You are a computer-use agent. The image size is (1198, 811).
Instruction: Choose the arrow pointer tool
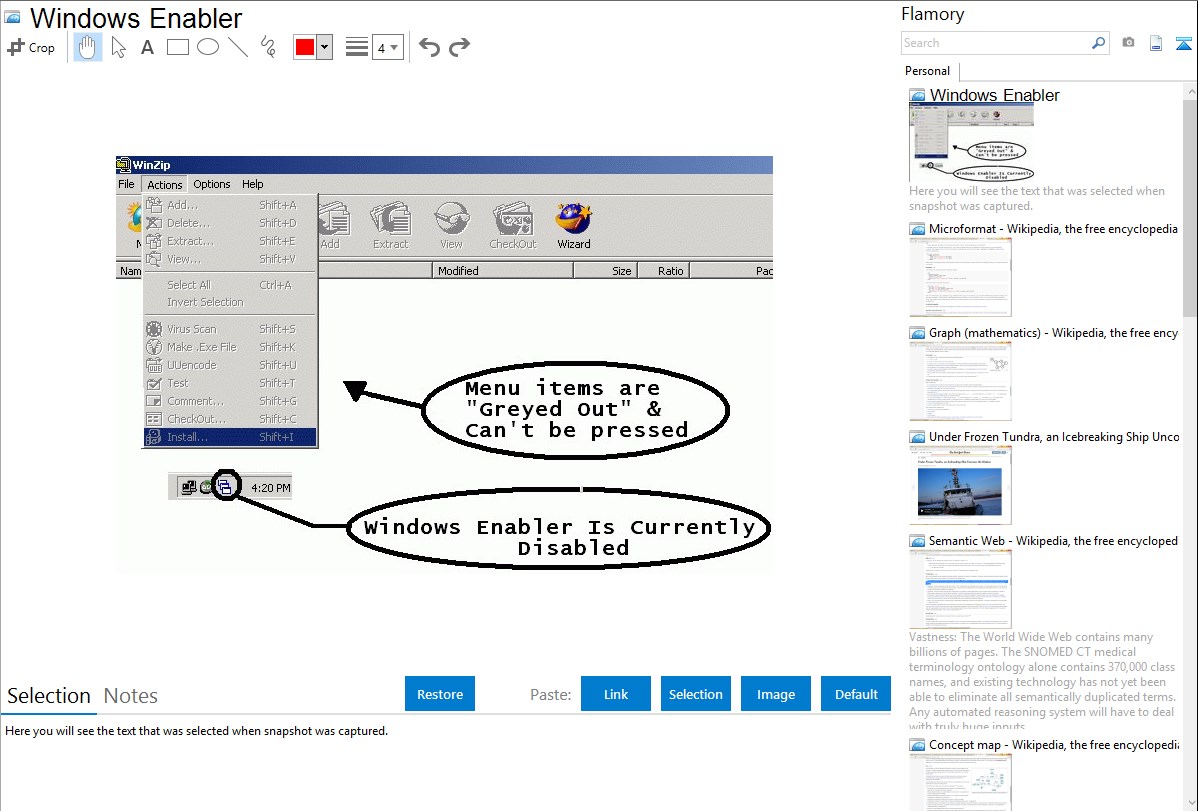point(118,47)
